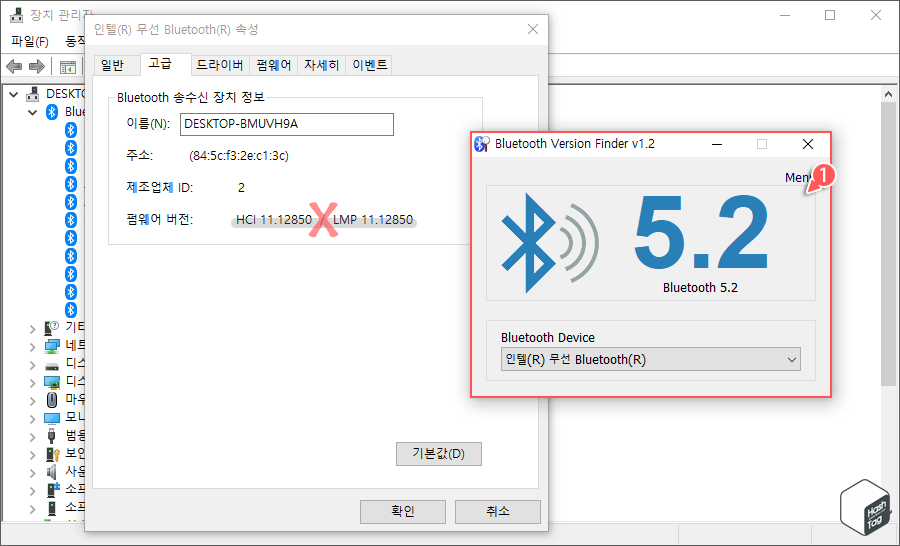
Task: Click the Device Manager scroll up arrow
Action: pyautogui.click(x=889, y=94)
